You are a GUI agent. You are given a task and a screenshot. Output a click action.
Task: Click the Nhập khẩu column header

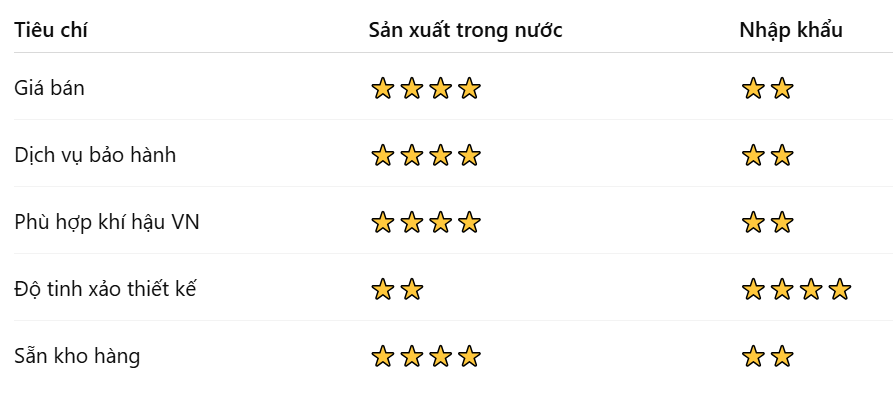[790, 30]
